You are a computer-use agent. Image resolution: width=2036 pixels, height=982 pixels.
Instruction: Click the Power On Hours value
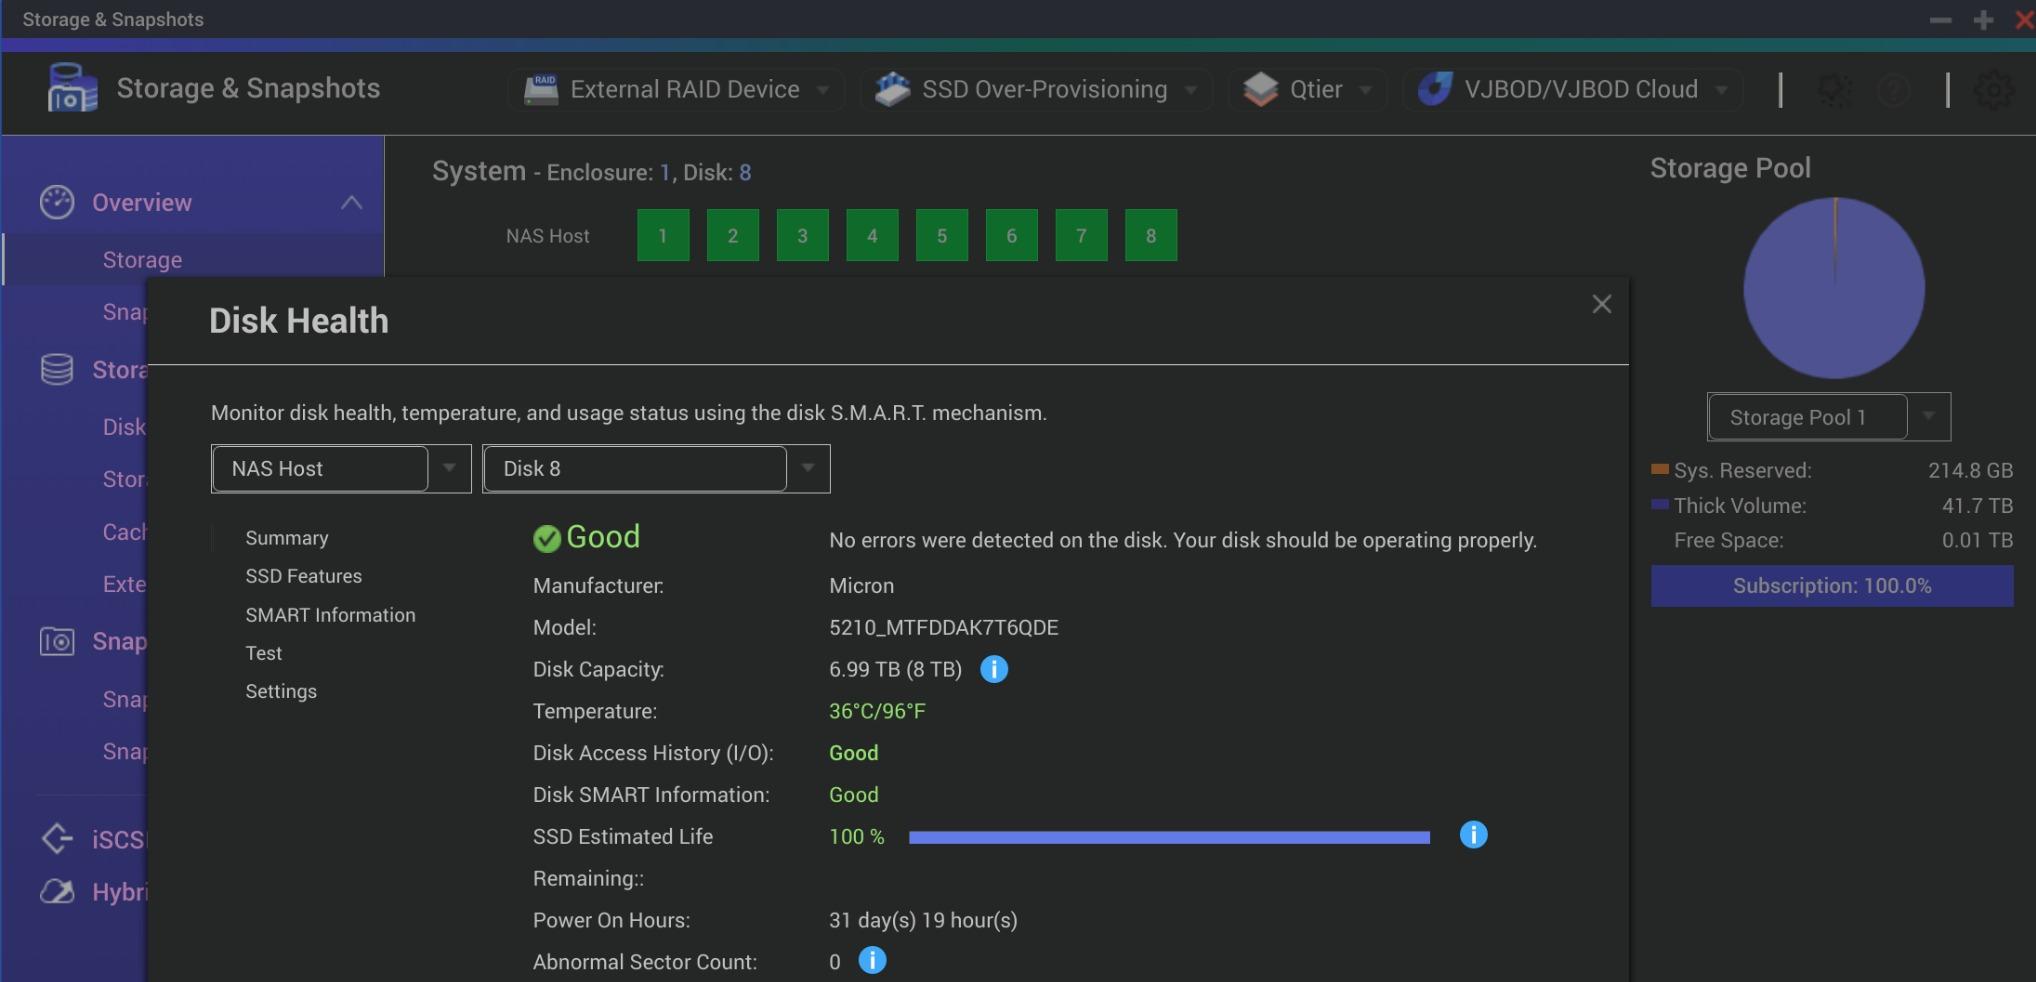click(x=923, y=920)
